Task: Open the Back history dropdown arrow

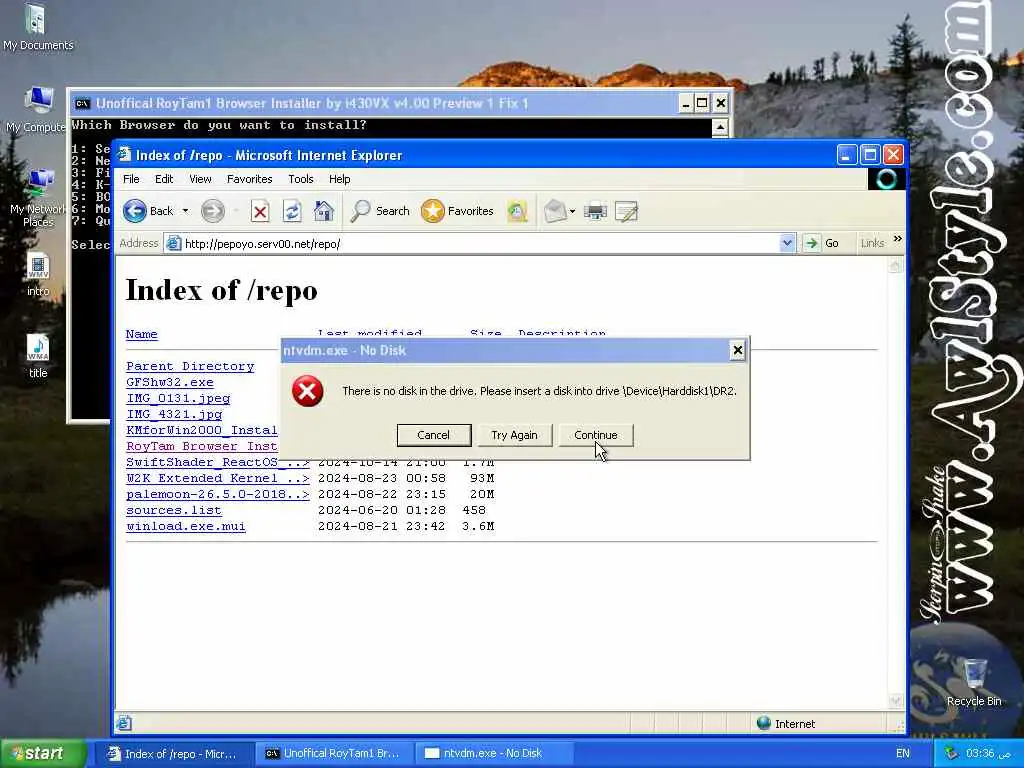Action: [x=185, y=211]
